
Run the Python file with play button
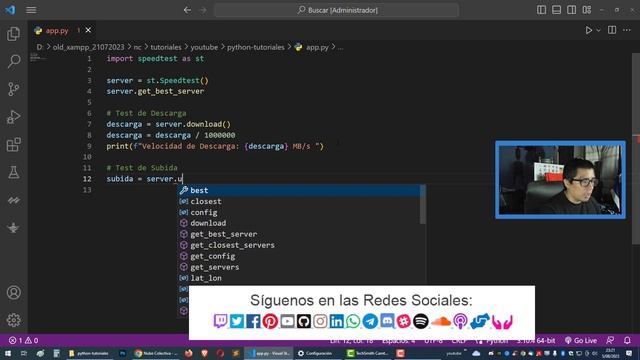pos(589,30)
